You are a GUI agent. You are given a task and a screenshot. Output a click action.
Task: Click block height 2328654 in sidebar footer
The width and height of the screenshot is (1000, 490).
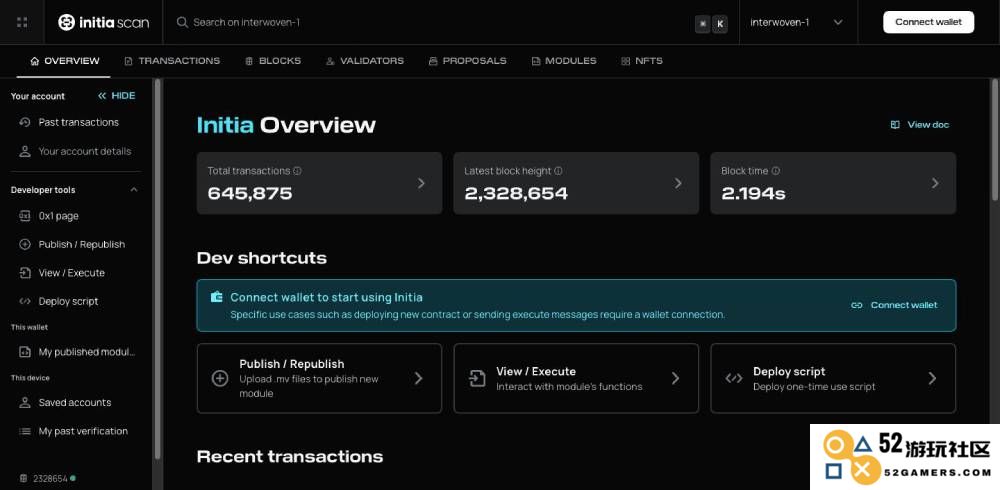point(50,479)
